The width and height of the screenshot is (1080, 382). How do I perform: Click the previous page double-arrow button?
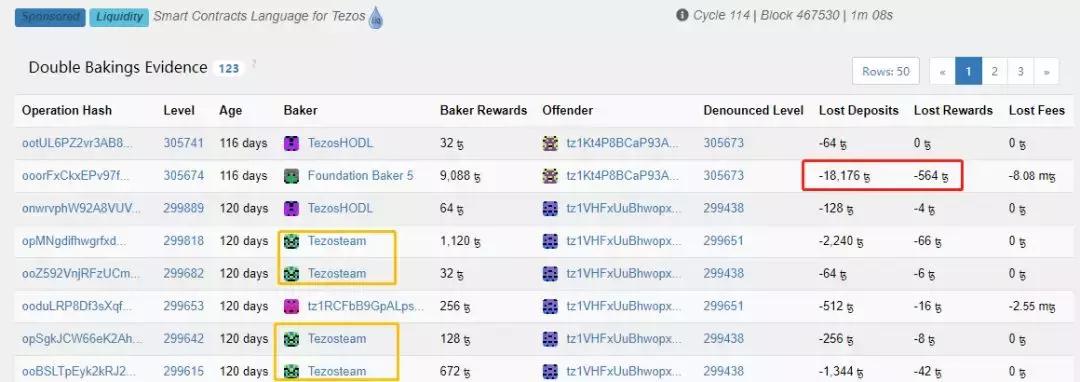tap(942, 71)
